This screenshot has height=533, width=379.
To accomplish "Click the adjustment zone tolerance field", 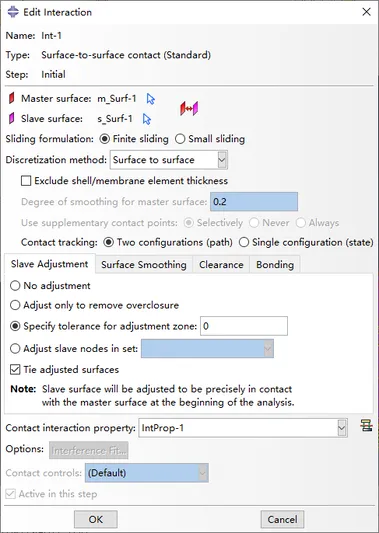I will [x=244, y=326].
